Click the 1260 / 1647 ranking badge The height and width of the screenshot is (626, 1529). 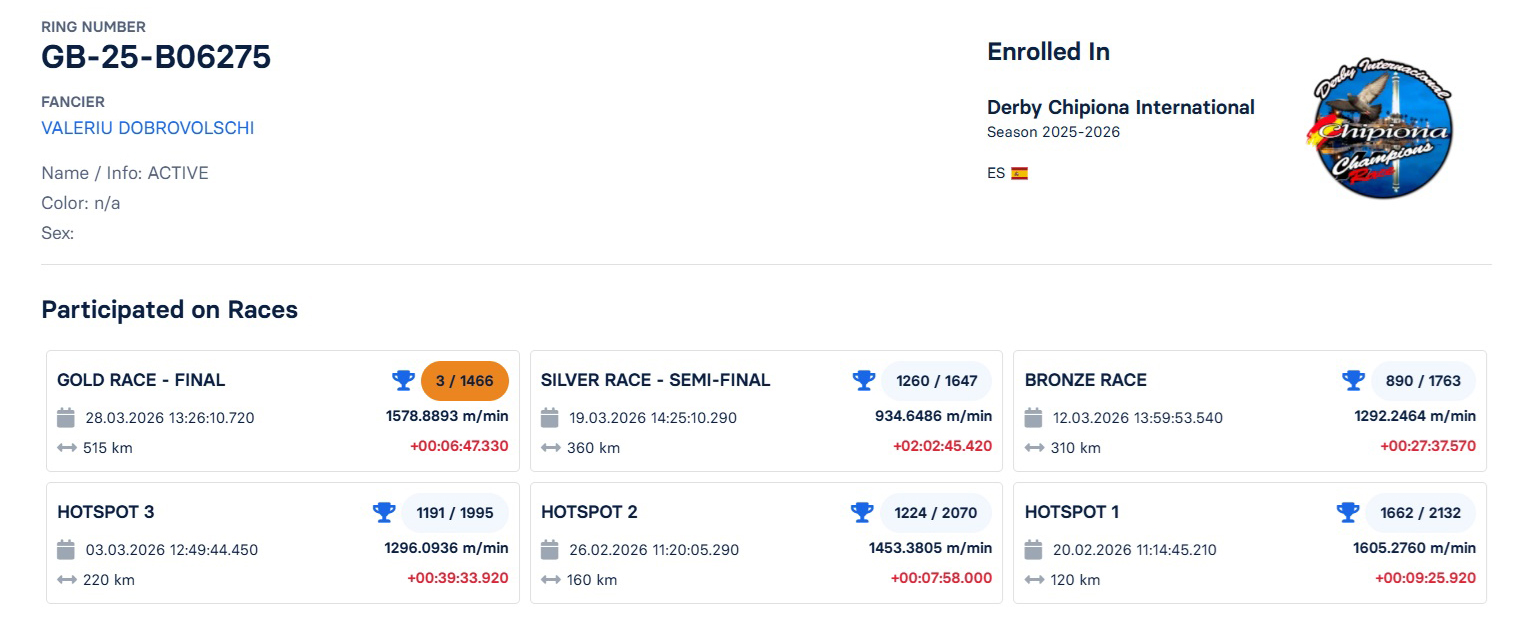(x=936, y=380)
